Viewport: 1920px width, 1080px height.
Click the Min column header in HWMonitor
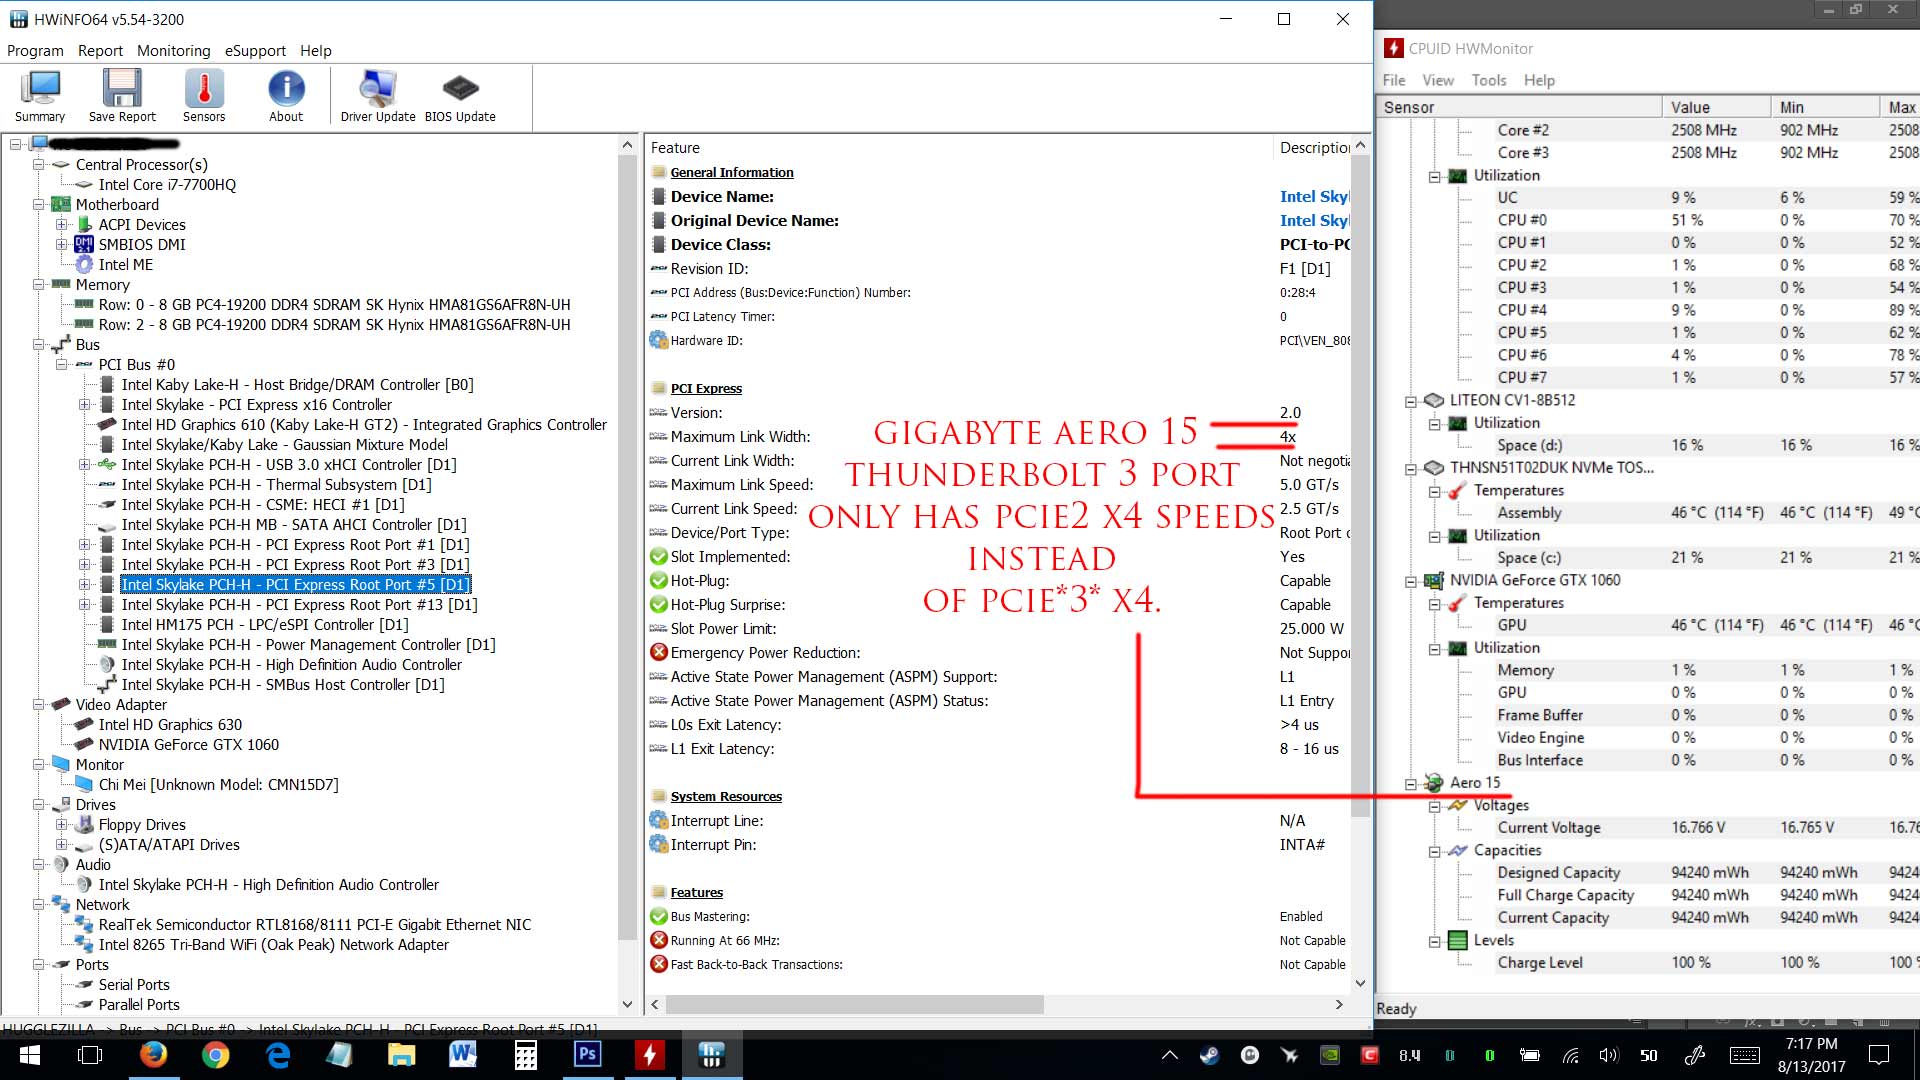[x=1825, y=107]
